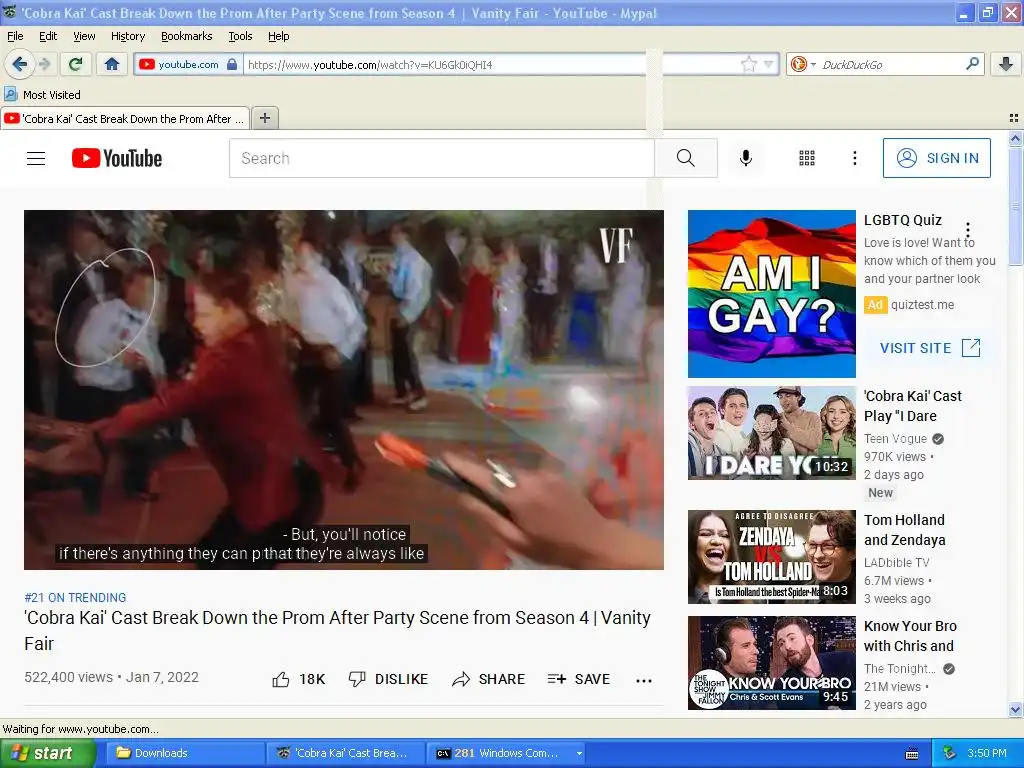
Task: Click the YouTube search magnifier button
Action: tap(686, 158)
